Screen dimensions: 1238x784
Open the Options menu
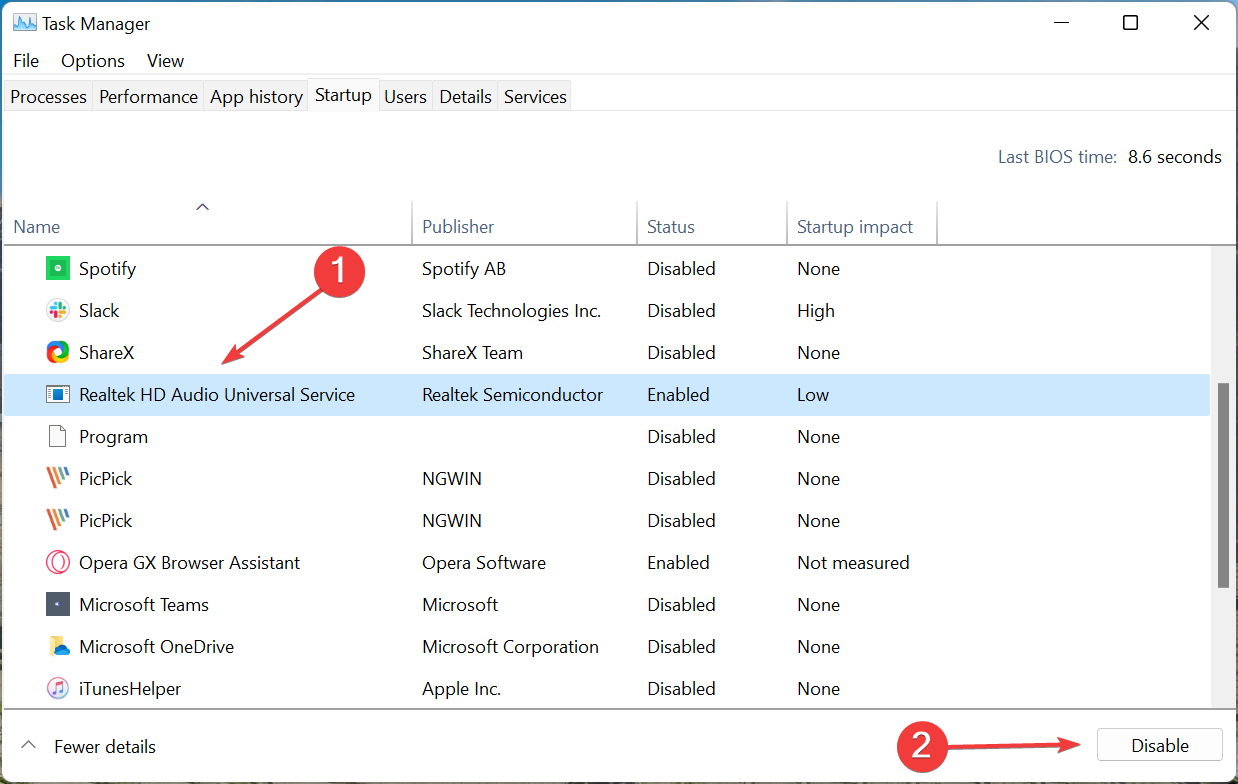[x=93, y=61]
